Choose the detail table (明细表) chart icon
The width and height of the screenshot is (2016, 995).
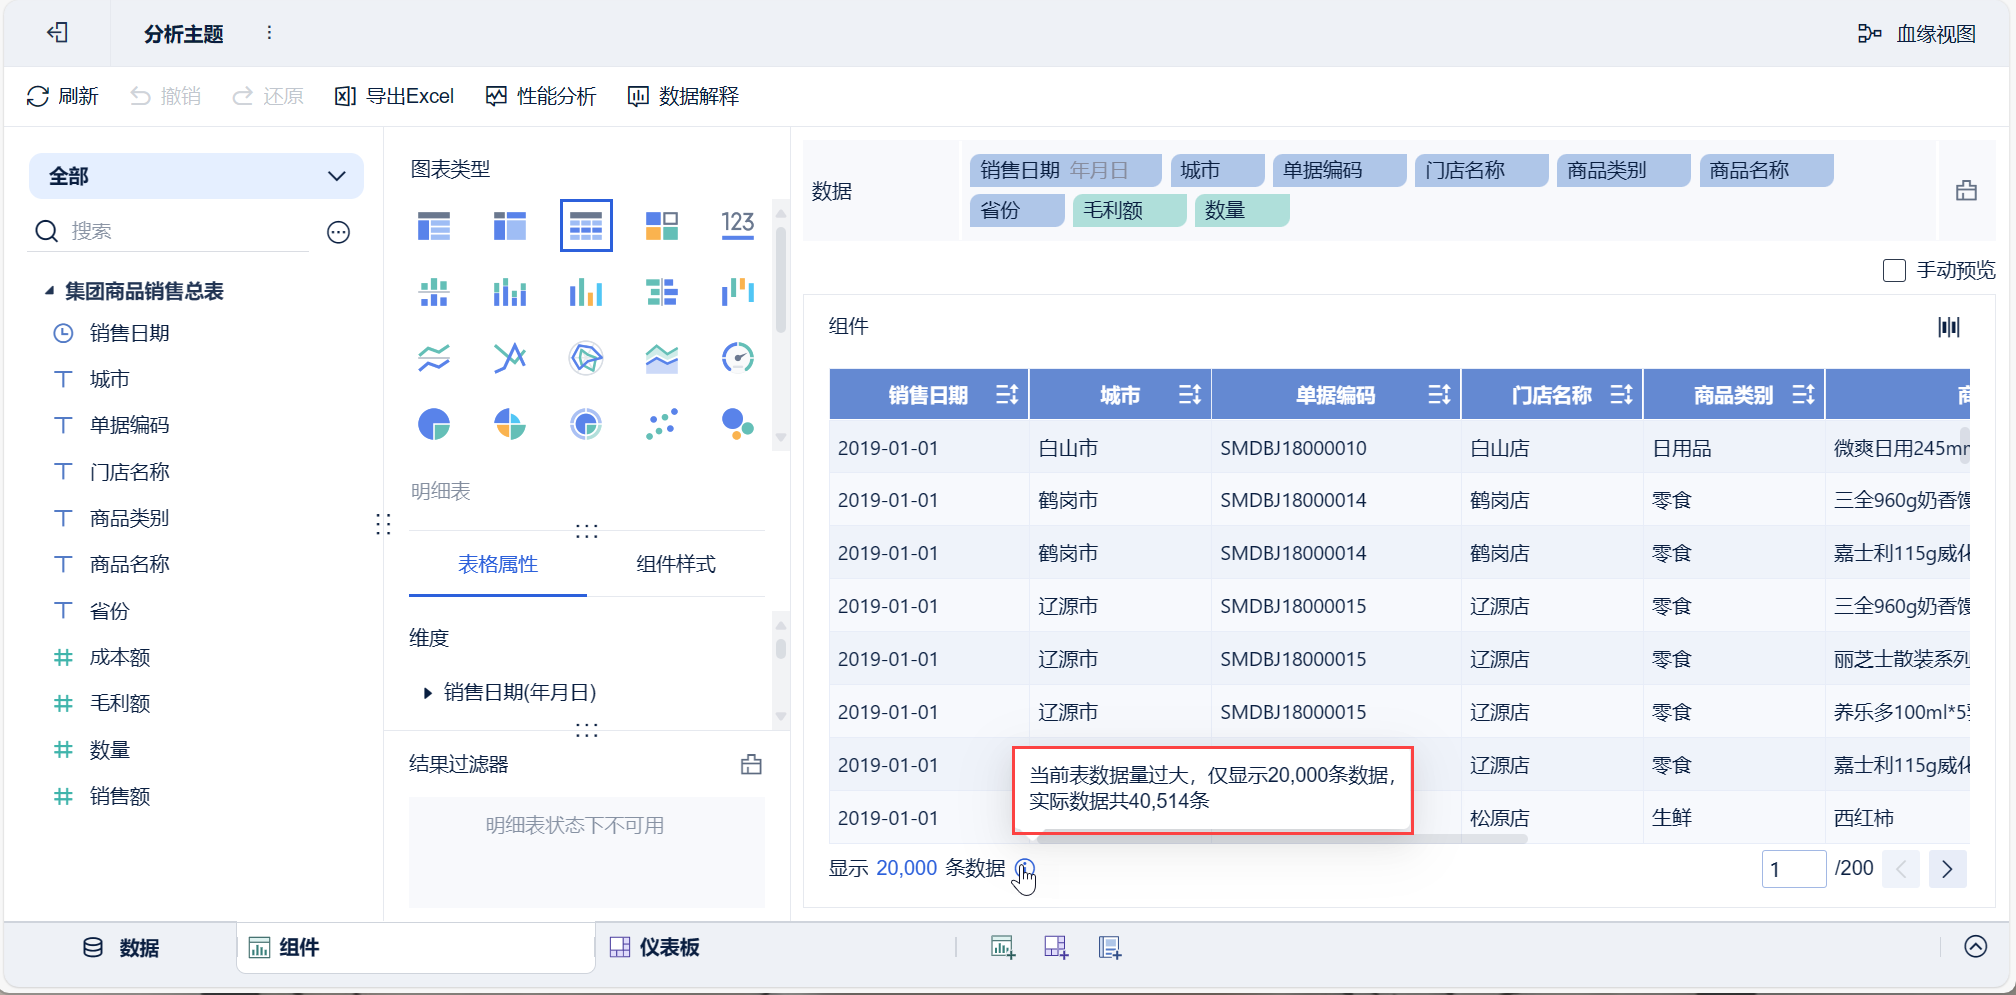click(x=586, y=226)
